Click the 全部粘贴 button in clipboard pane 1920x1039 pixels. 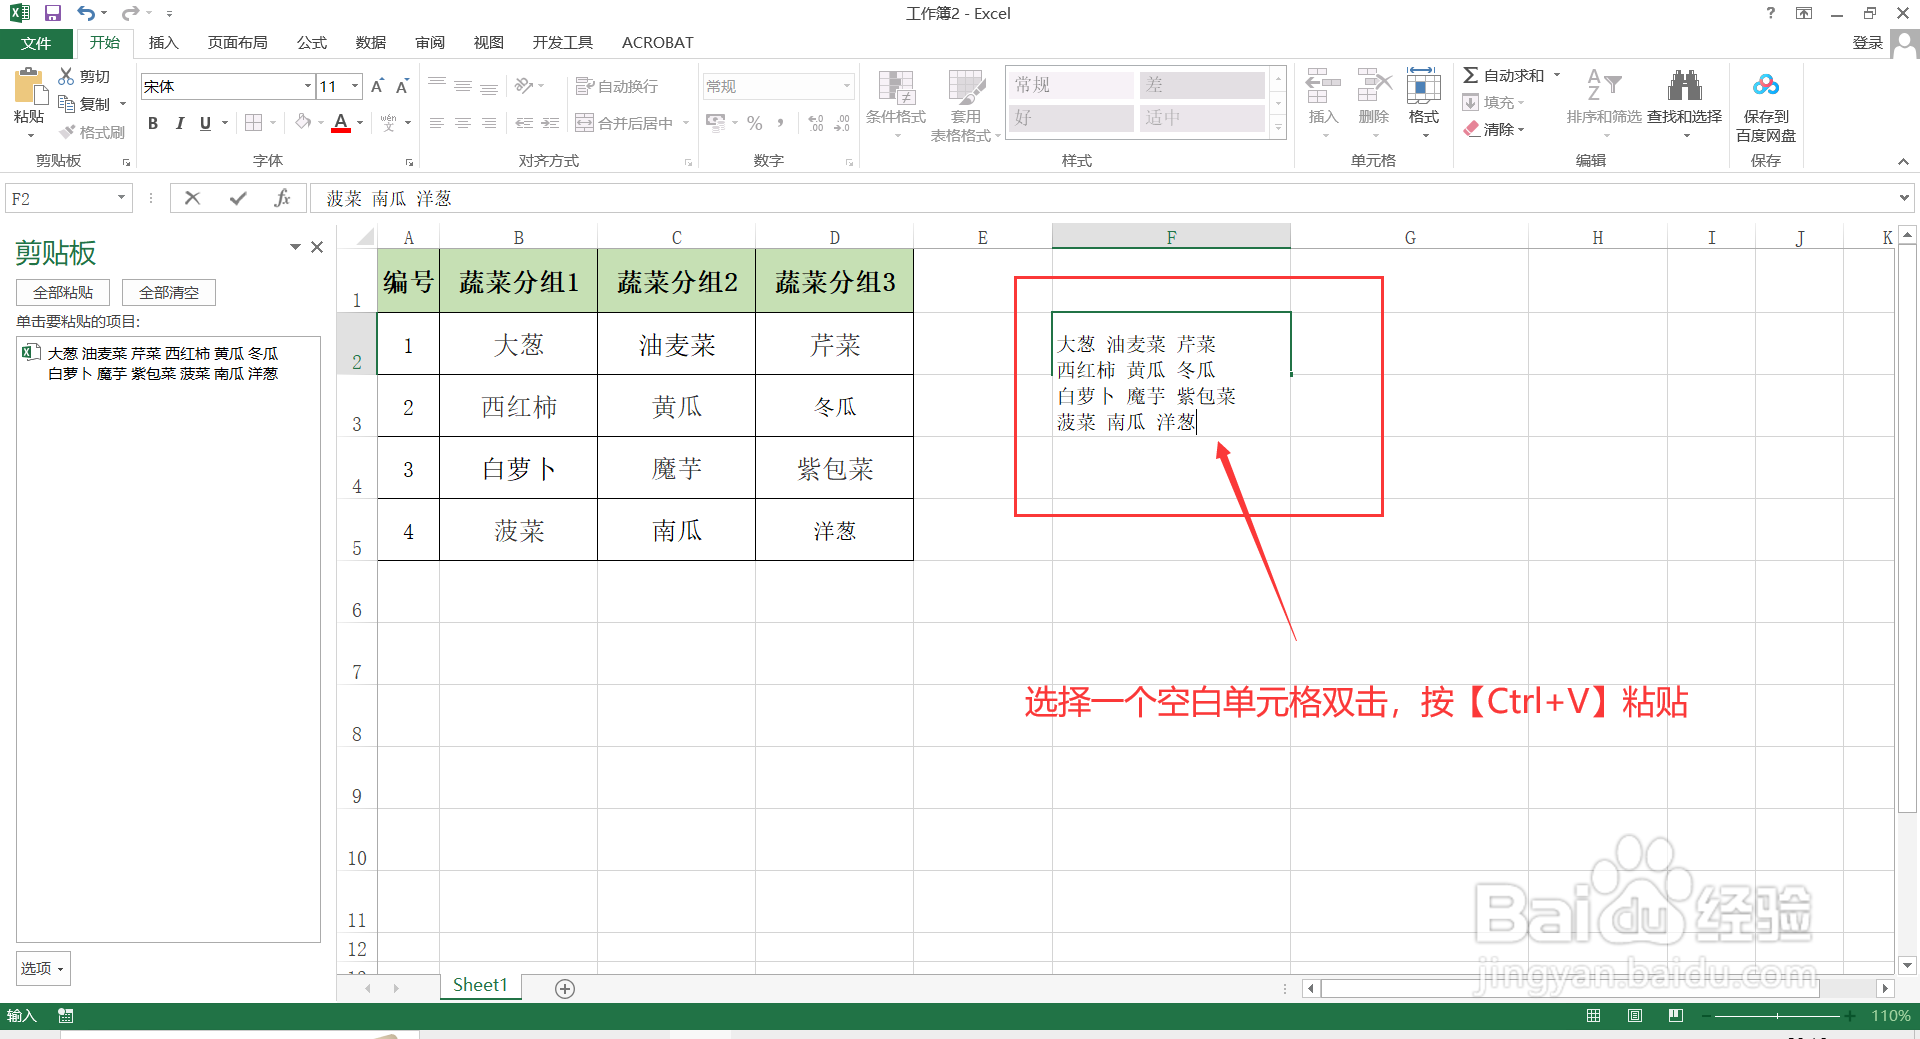(x=62, y=292)
